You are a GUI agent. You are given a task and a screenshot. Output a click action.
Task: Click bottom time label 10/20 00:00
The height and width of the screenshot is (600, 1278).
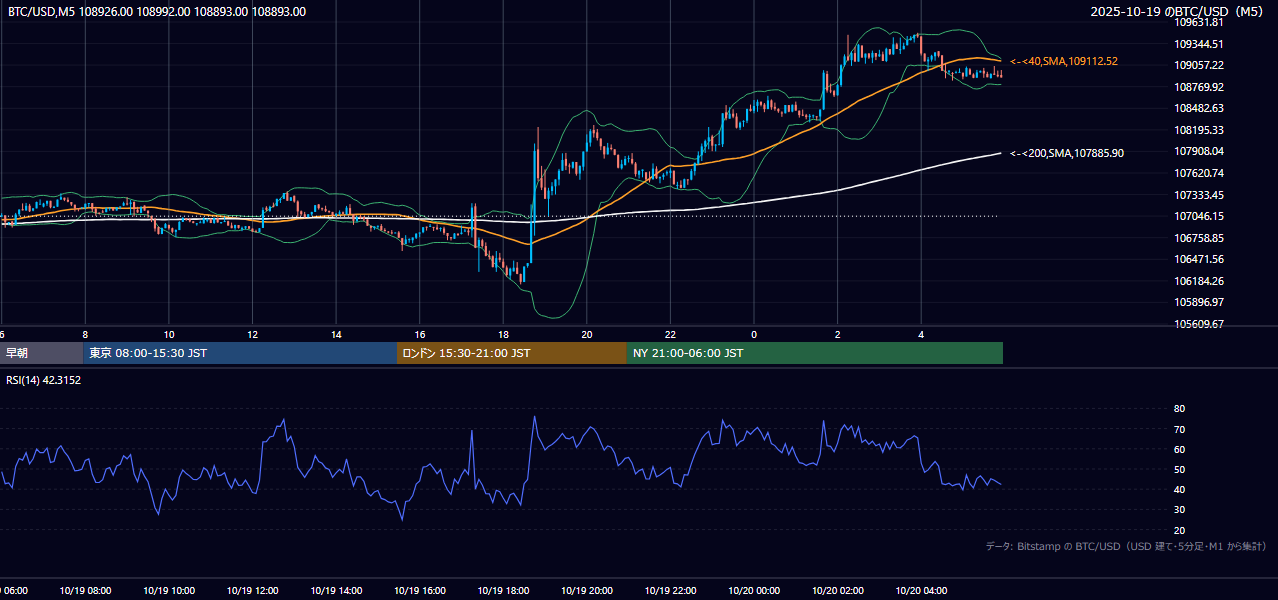(754, 591)
